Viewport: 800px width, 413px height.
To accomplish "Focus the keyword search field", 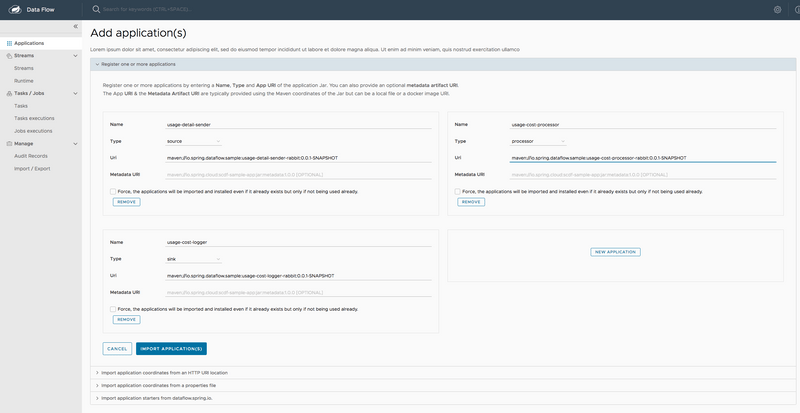I will pos(147,9).
